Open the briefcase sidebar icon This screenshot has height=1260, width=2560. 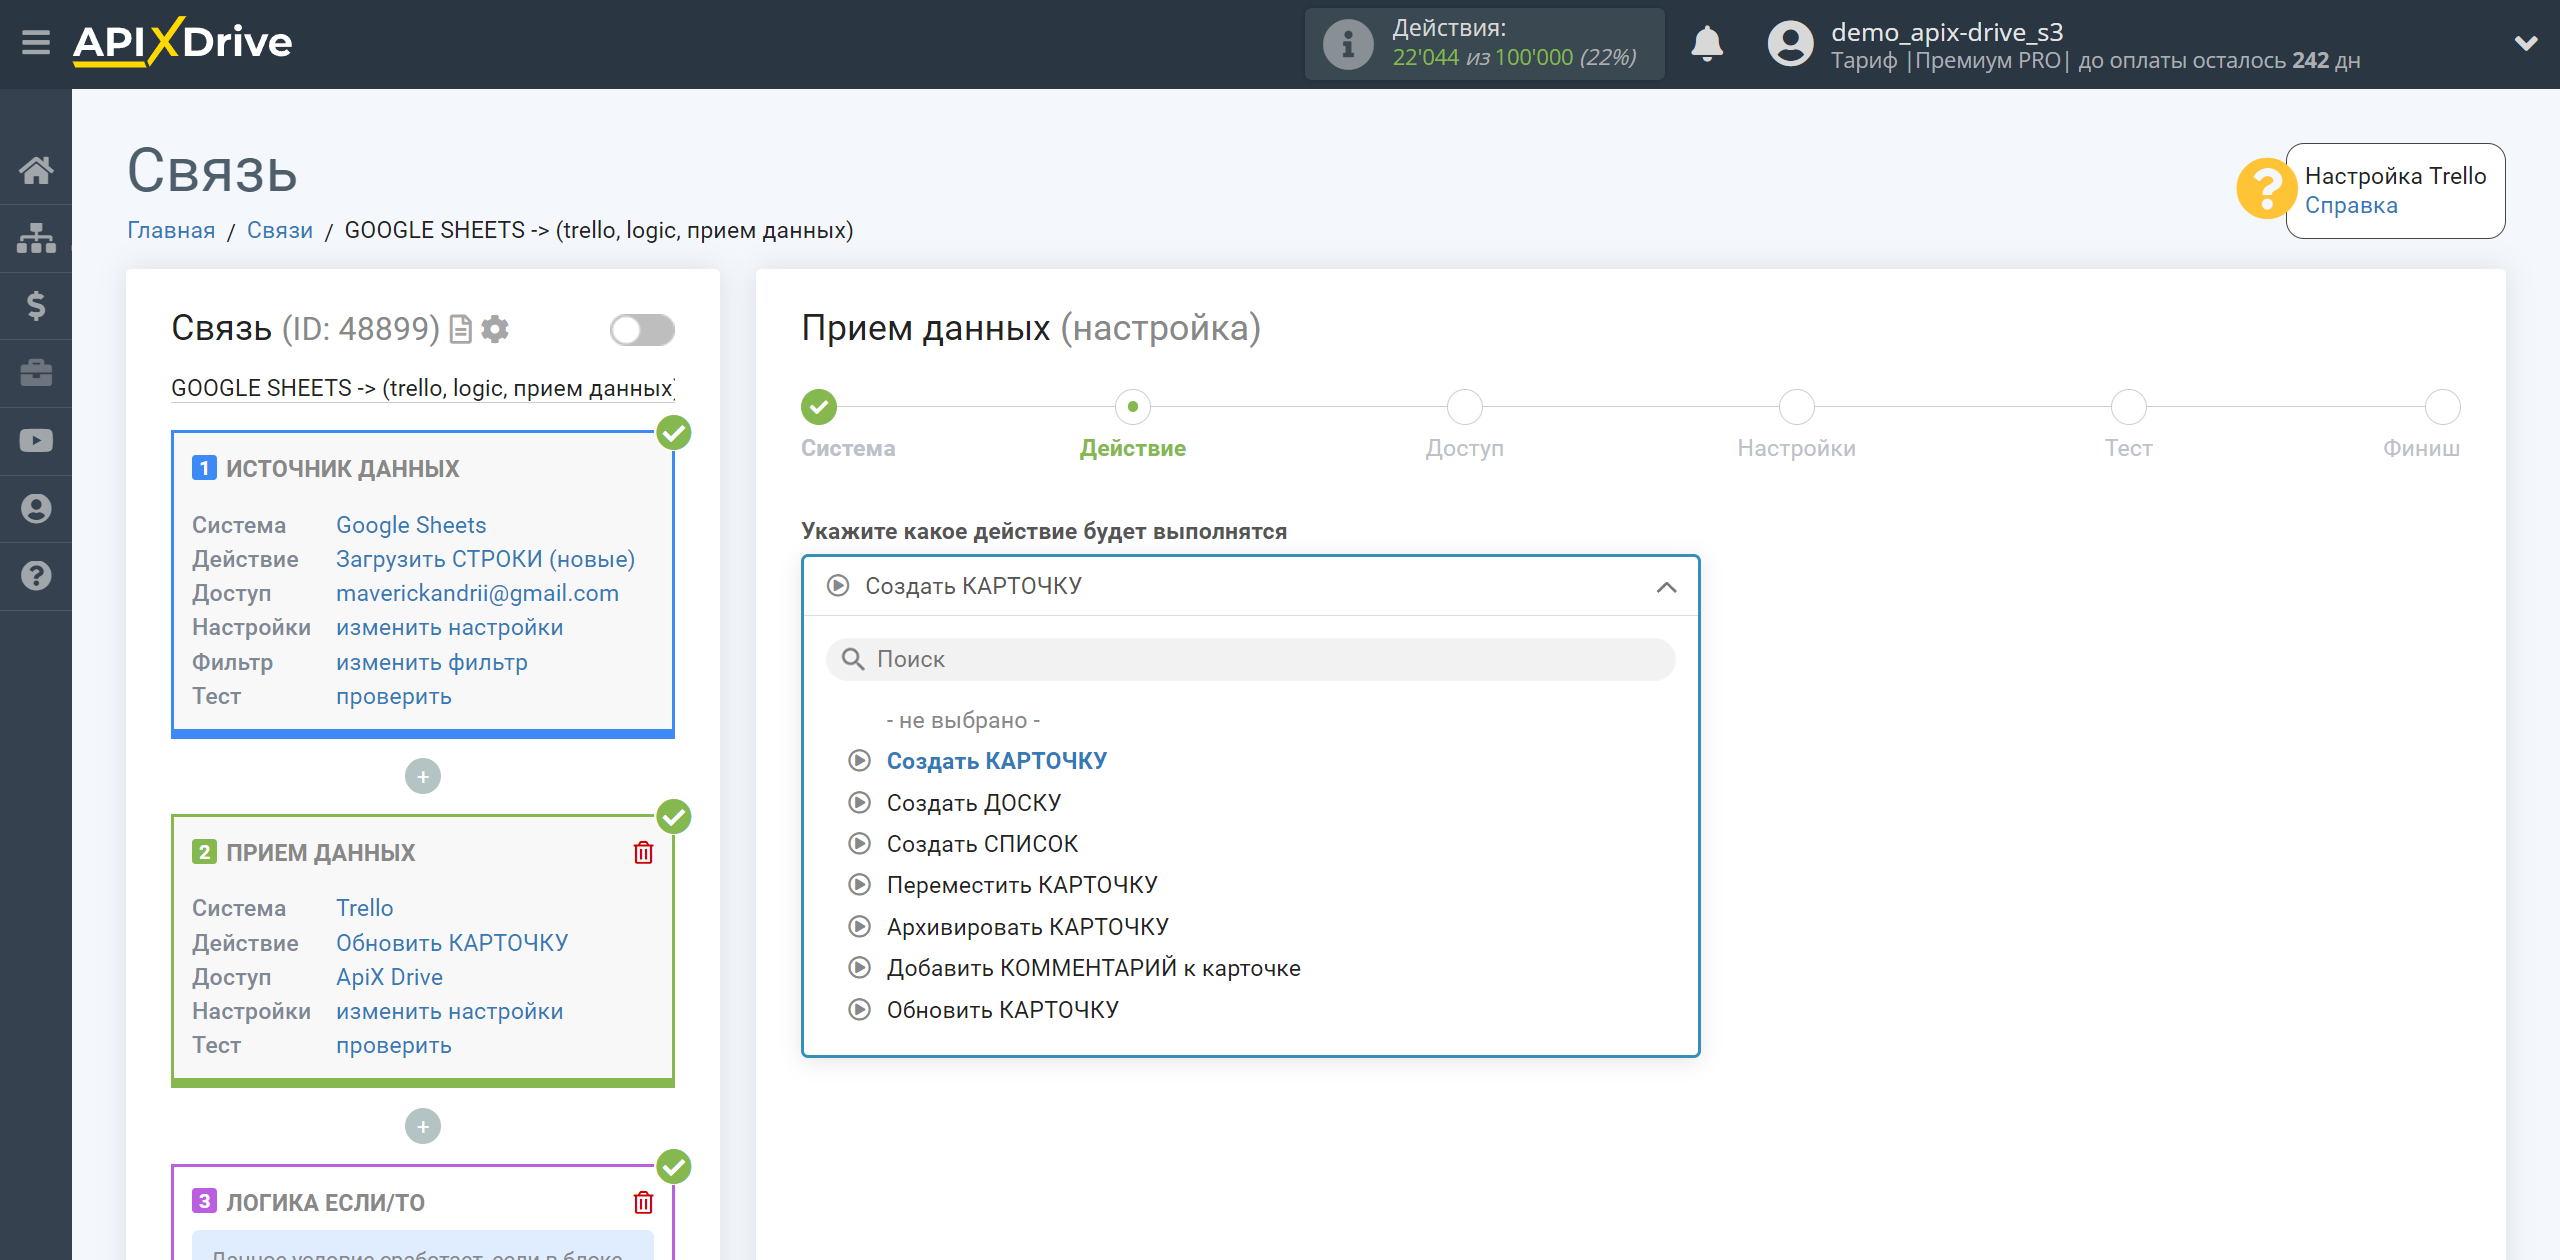point(36,373)
